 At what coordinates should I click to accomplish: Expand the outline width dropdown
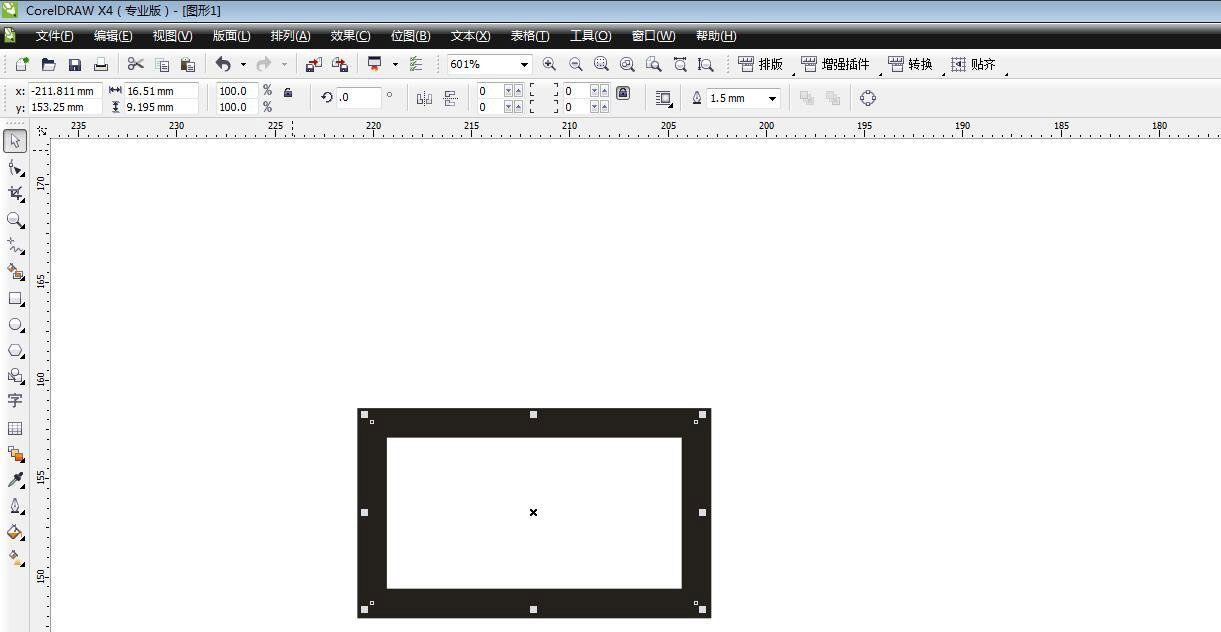[x=772, y=98]
